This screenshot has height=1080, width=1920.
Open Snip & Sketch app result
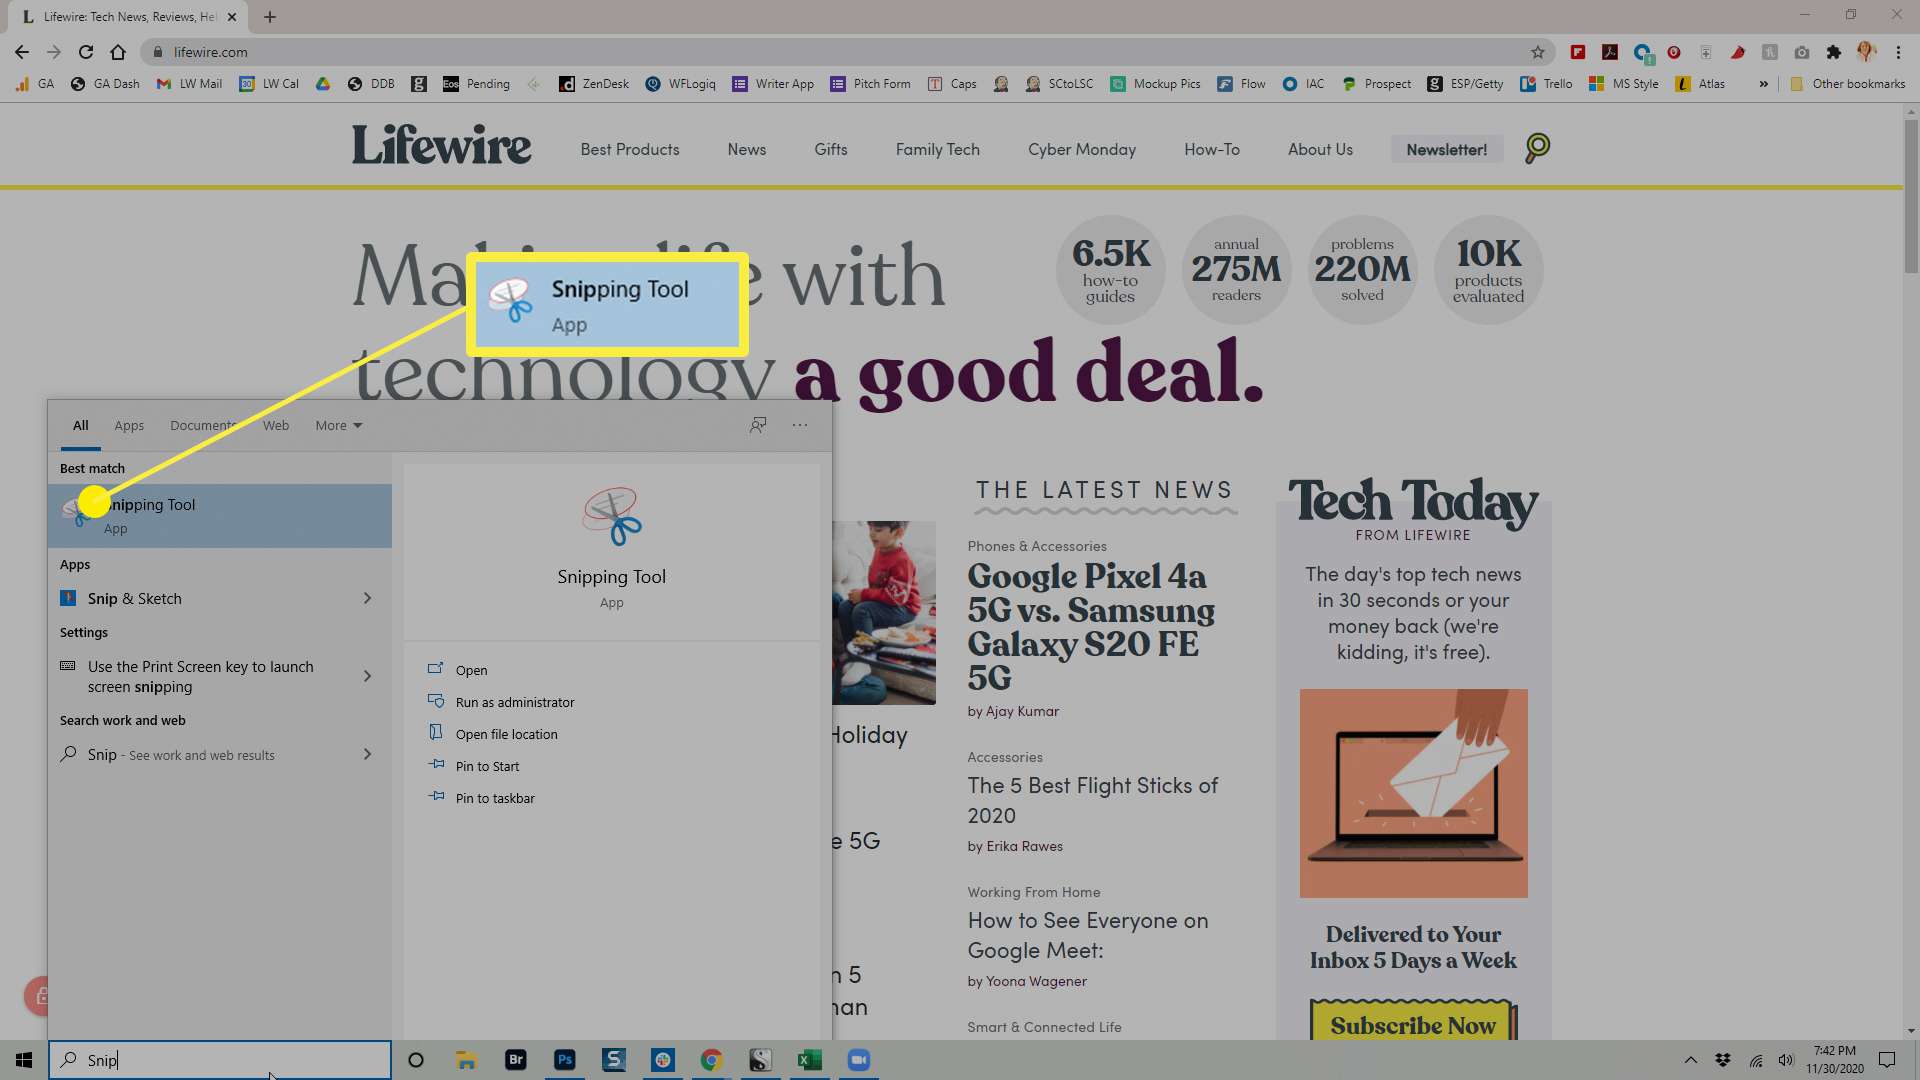point(220,598)
